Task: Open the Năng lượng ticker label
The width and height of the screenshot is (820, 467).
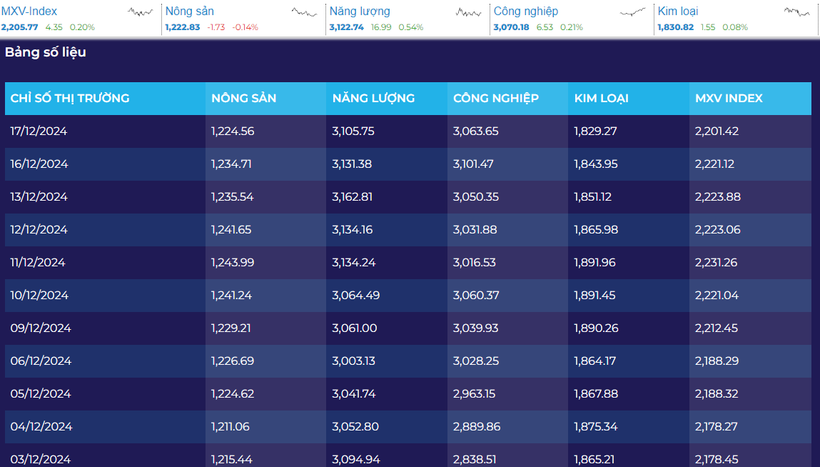Action: point(360,11)
